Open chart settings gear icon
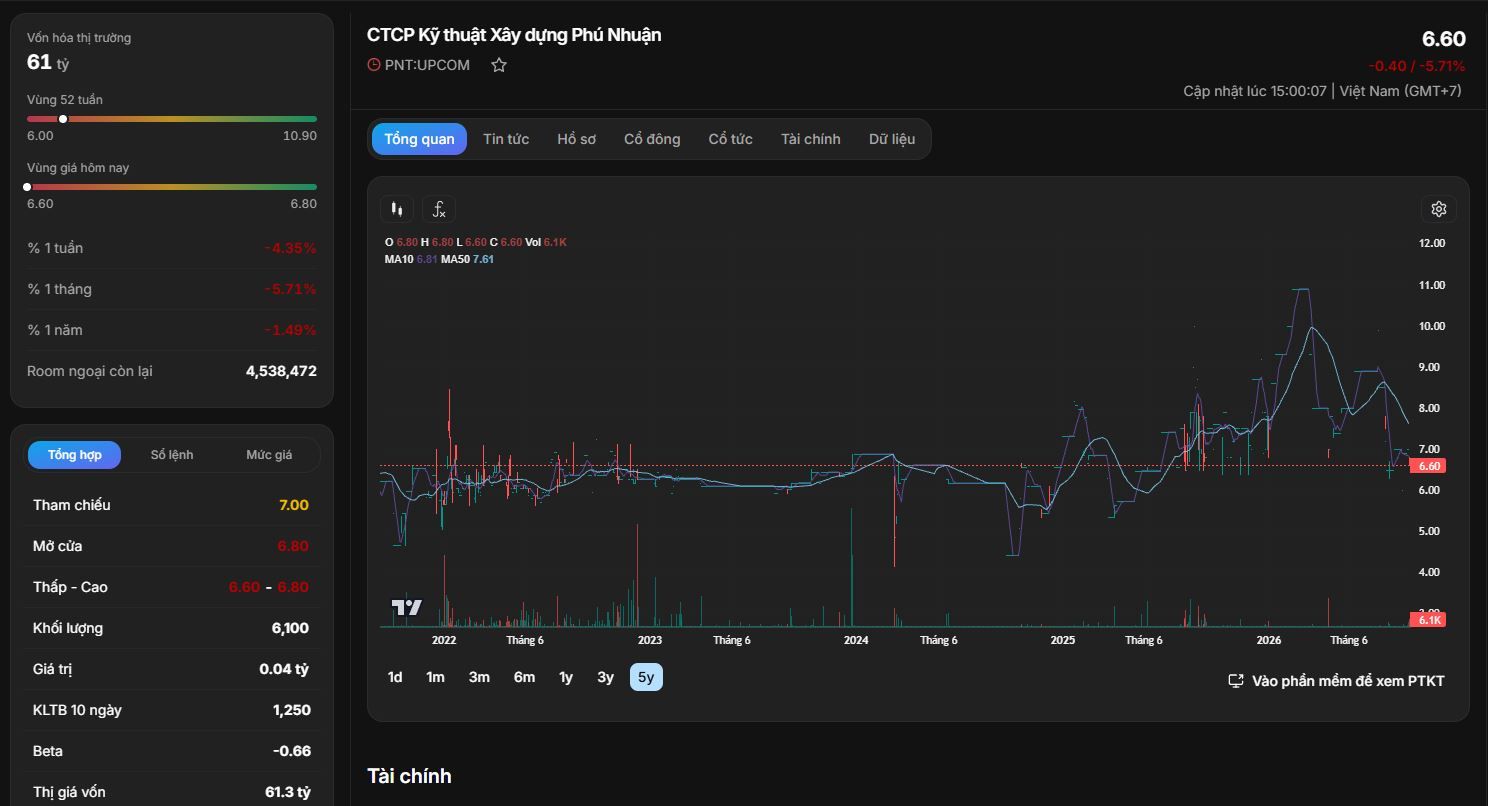This screenshot has width=1488, height=806. click(1439, 209)
